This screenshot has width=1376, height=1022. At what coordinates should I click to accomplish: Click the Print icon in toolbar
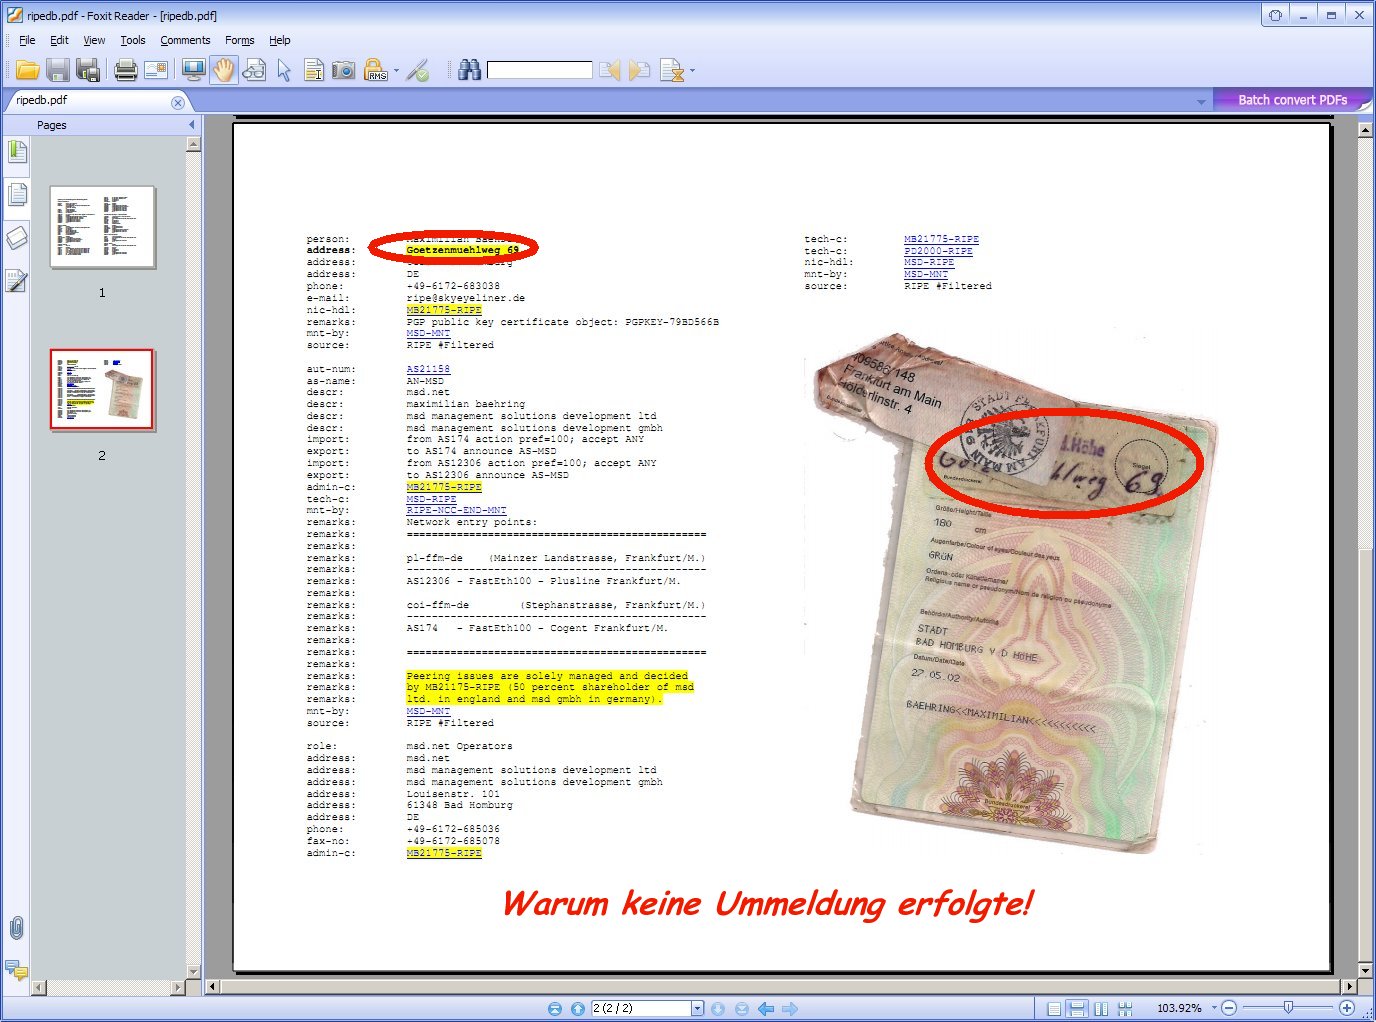125,70
